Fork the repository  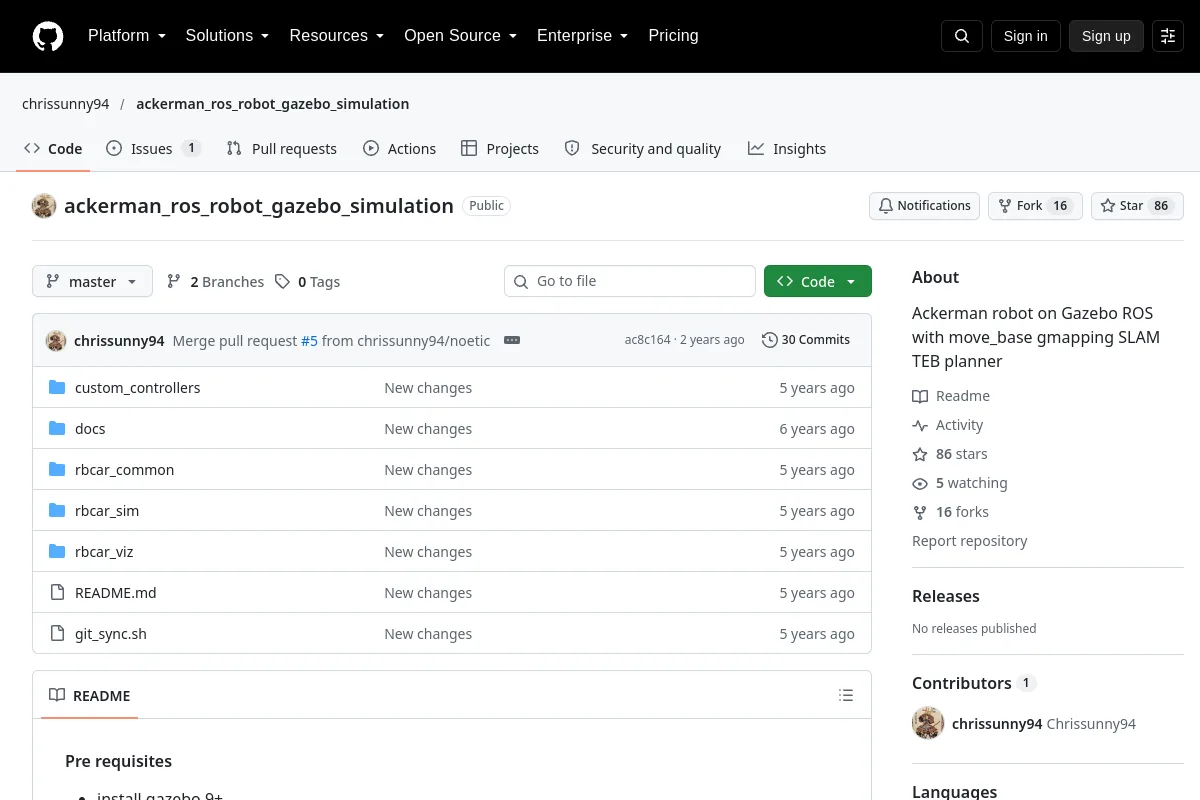click(x=1035, y=206)
